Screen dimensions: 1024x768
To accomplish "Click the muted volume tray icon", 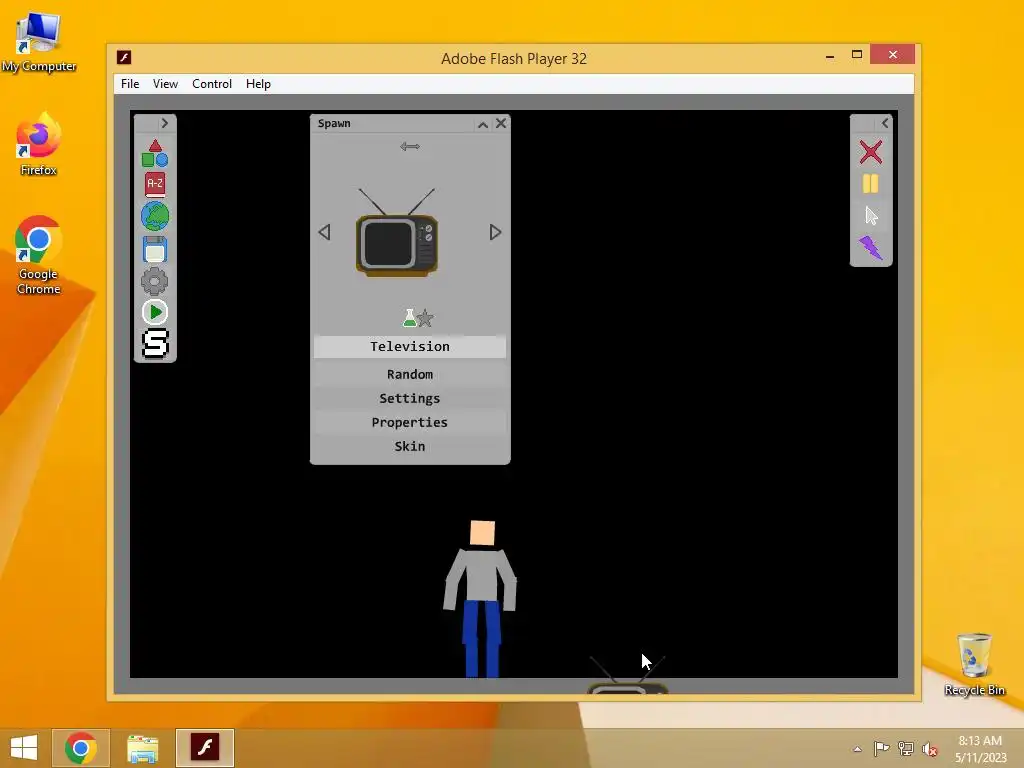I will coord(929,749).
